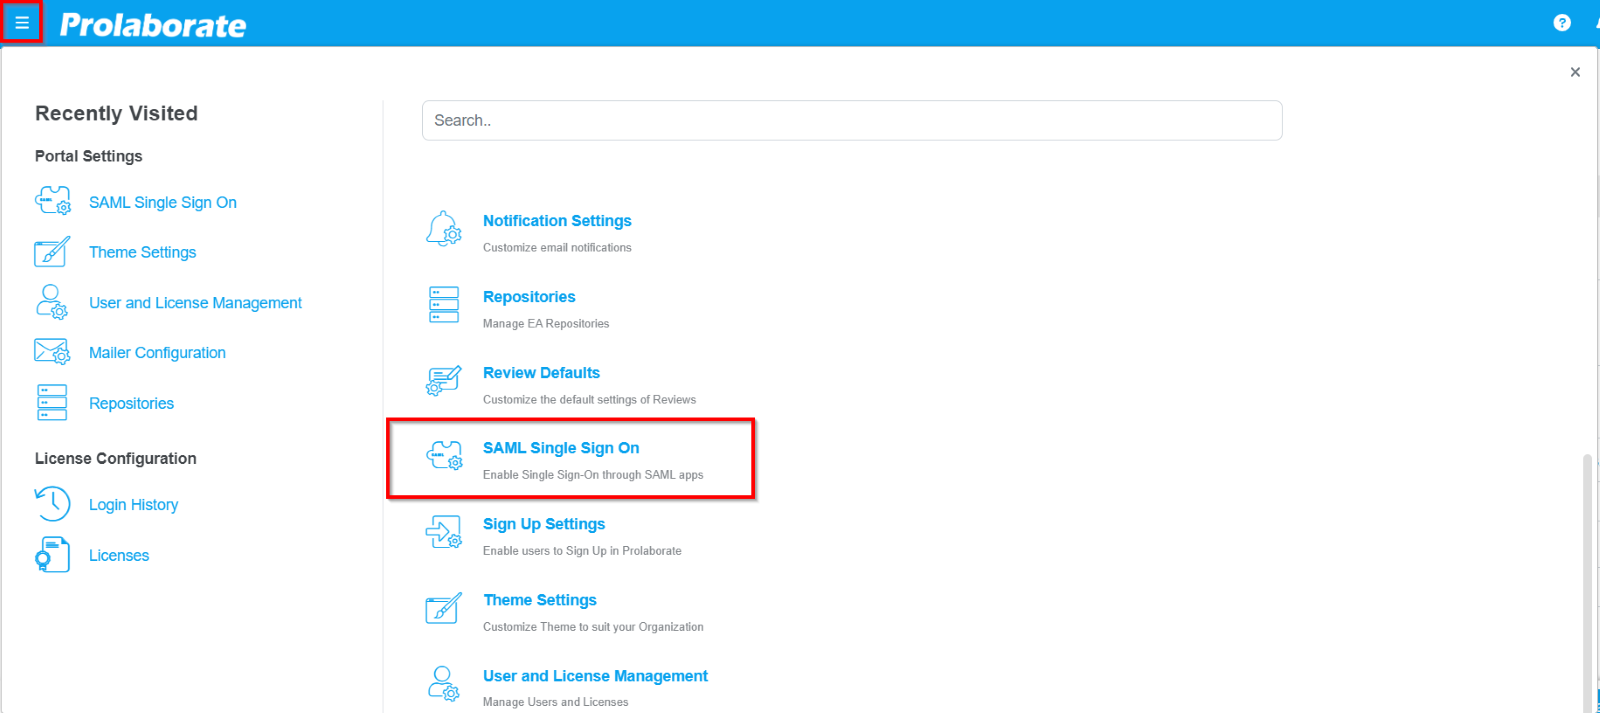This screenshot has height=713, width=1600.
Task: Click the Notification Settings bell icon
Action: (444, 229)
